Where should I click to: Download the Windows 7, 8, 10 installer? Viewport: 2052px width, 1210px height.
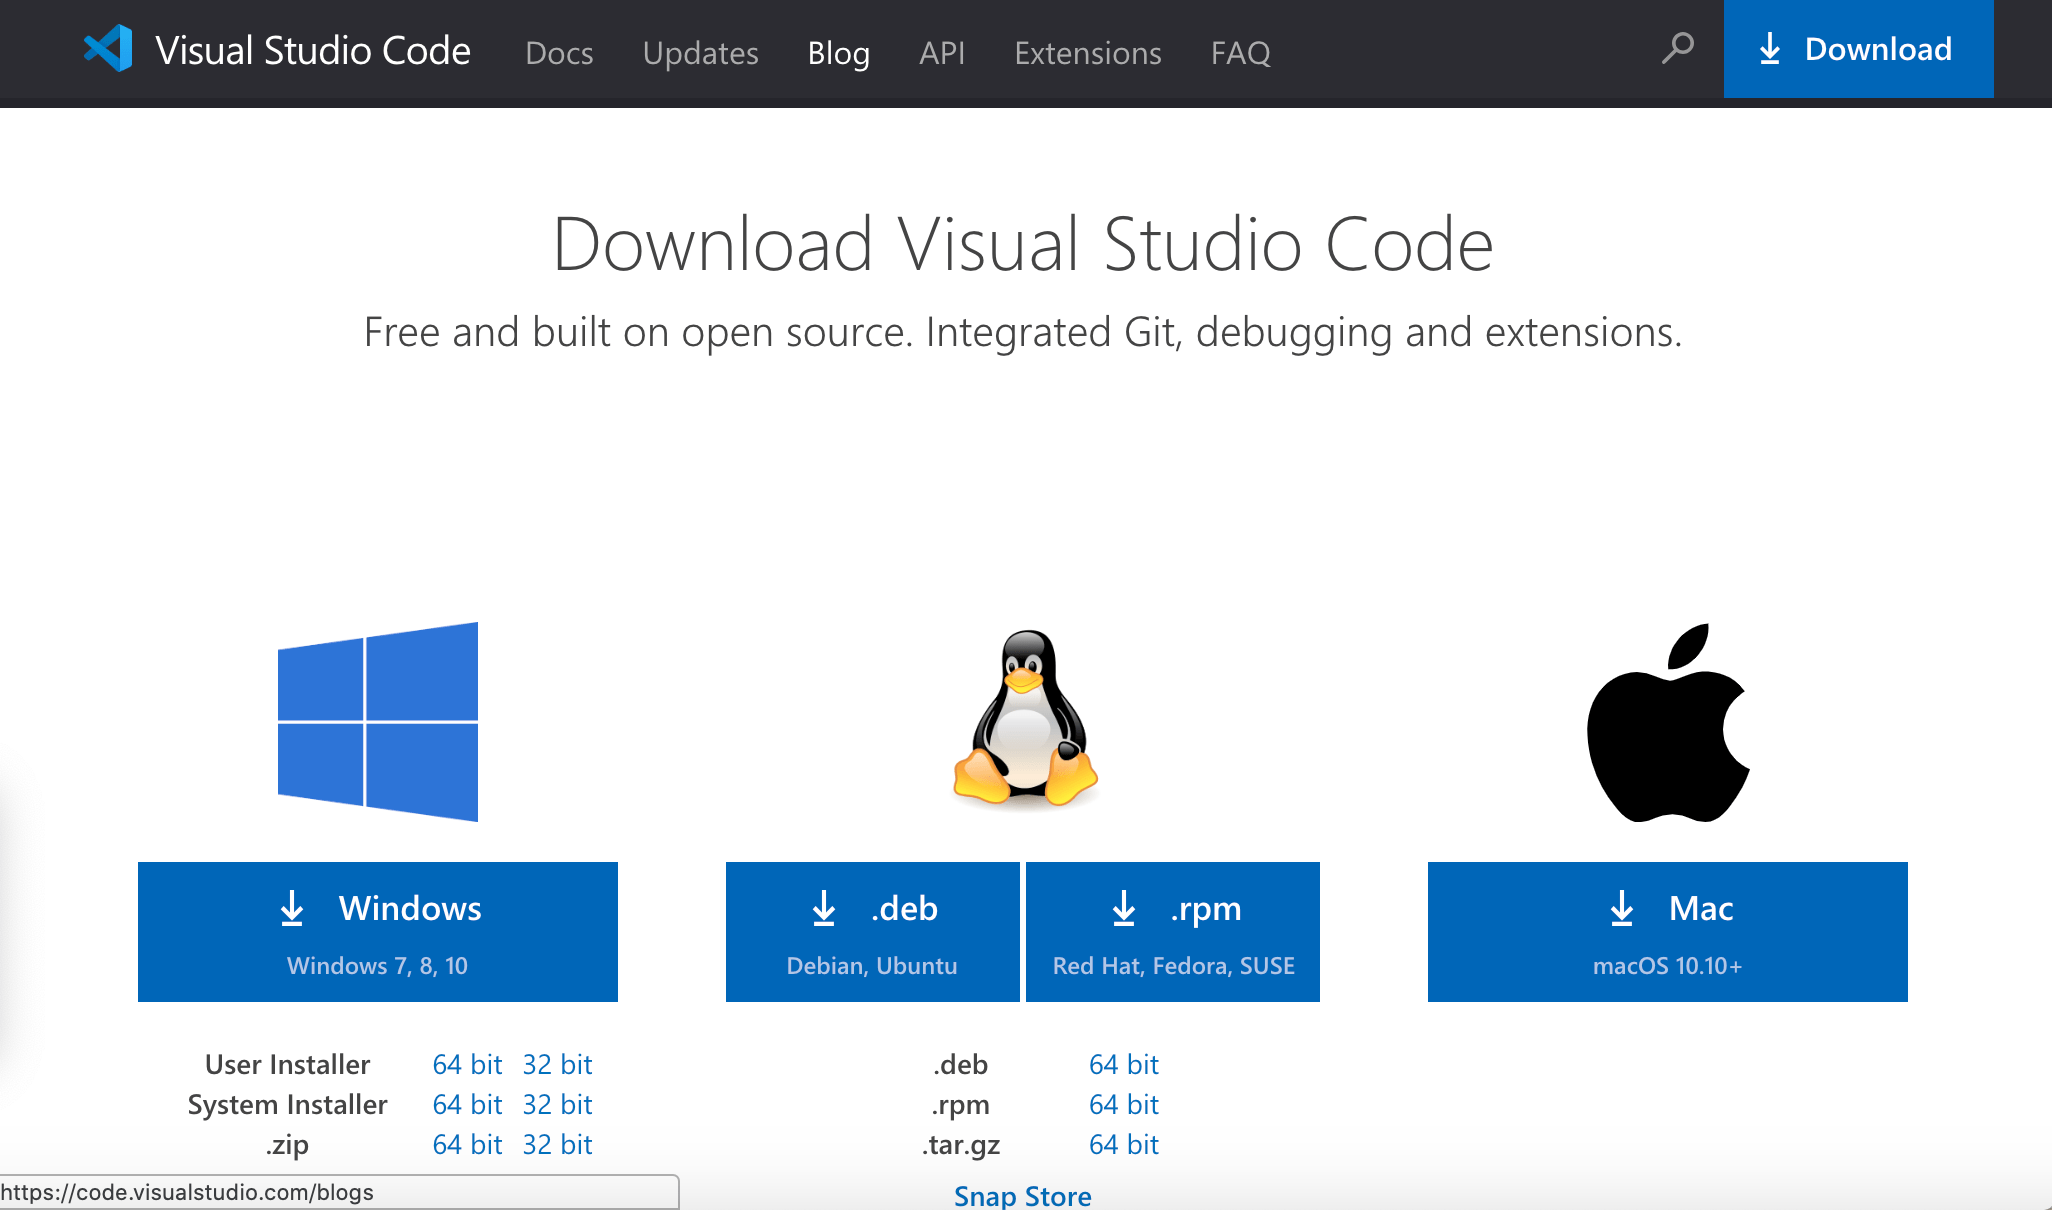(378, 932)
